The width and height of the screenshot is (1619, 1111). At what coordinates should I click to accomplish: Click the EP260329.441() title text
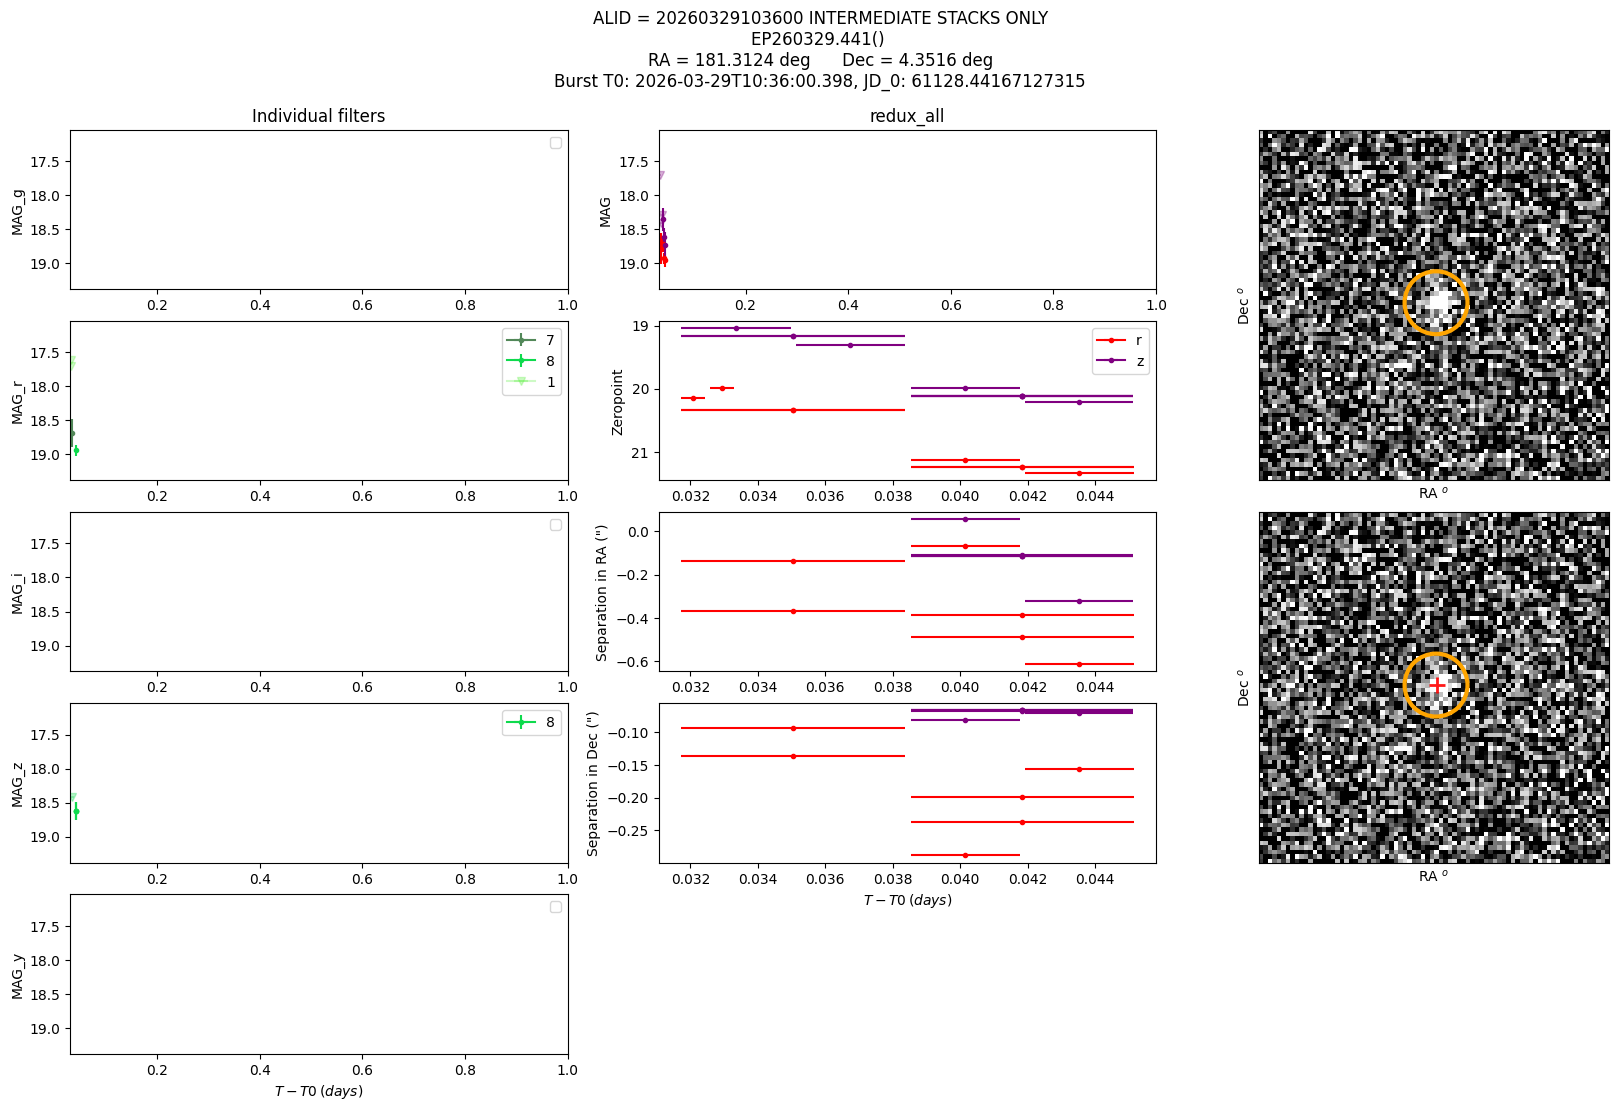pyautogui.click(x=818, y=39)
